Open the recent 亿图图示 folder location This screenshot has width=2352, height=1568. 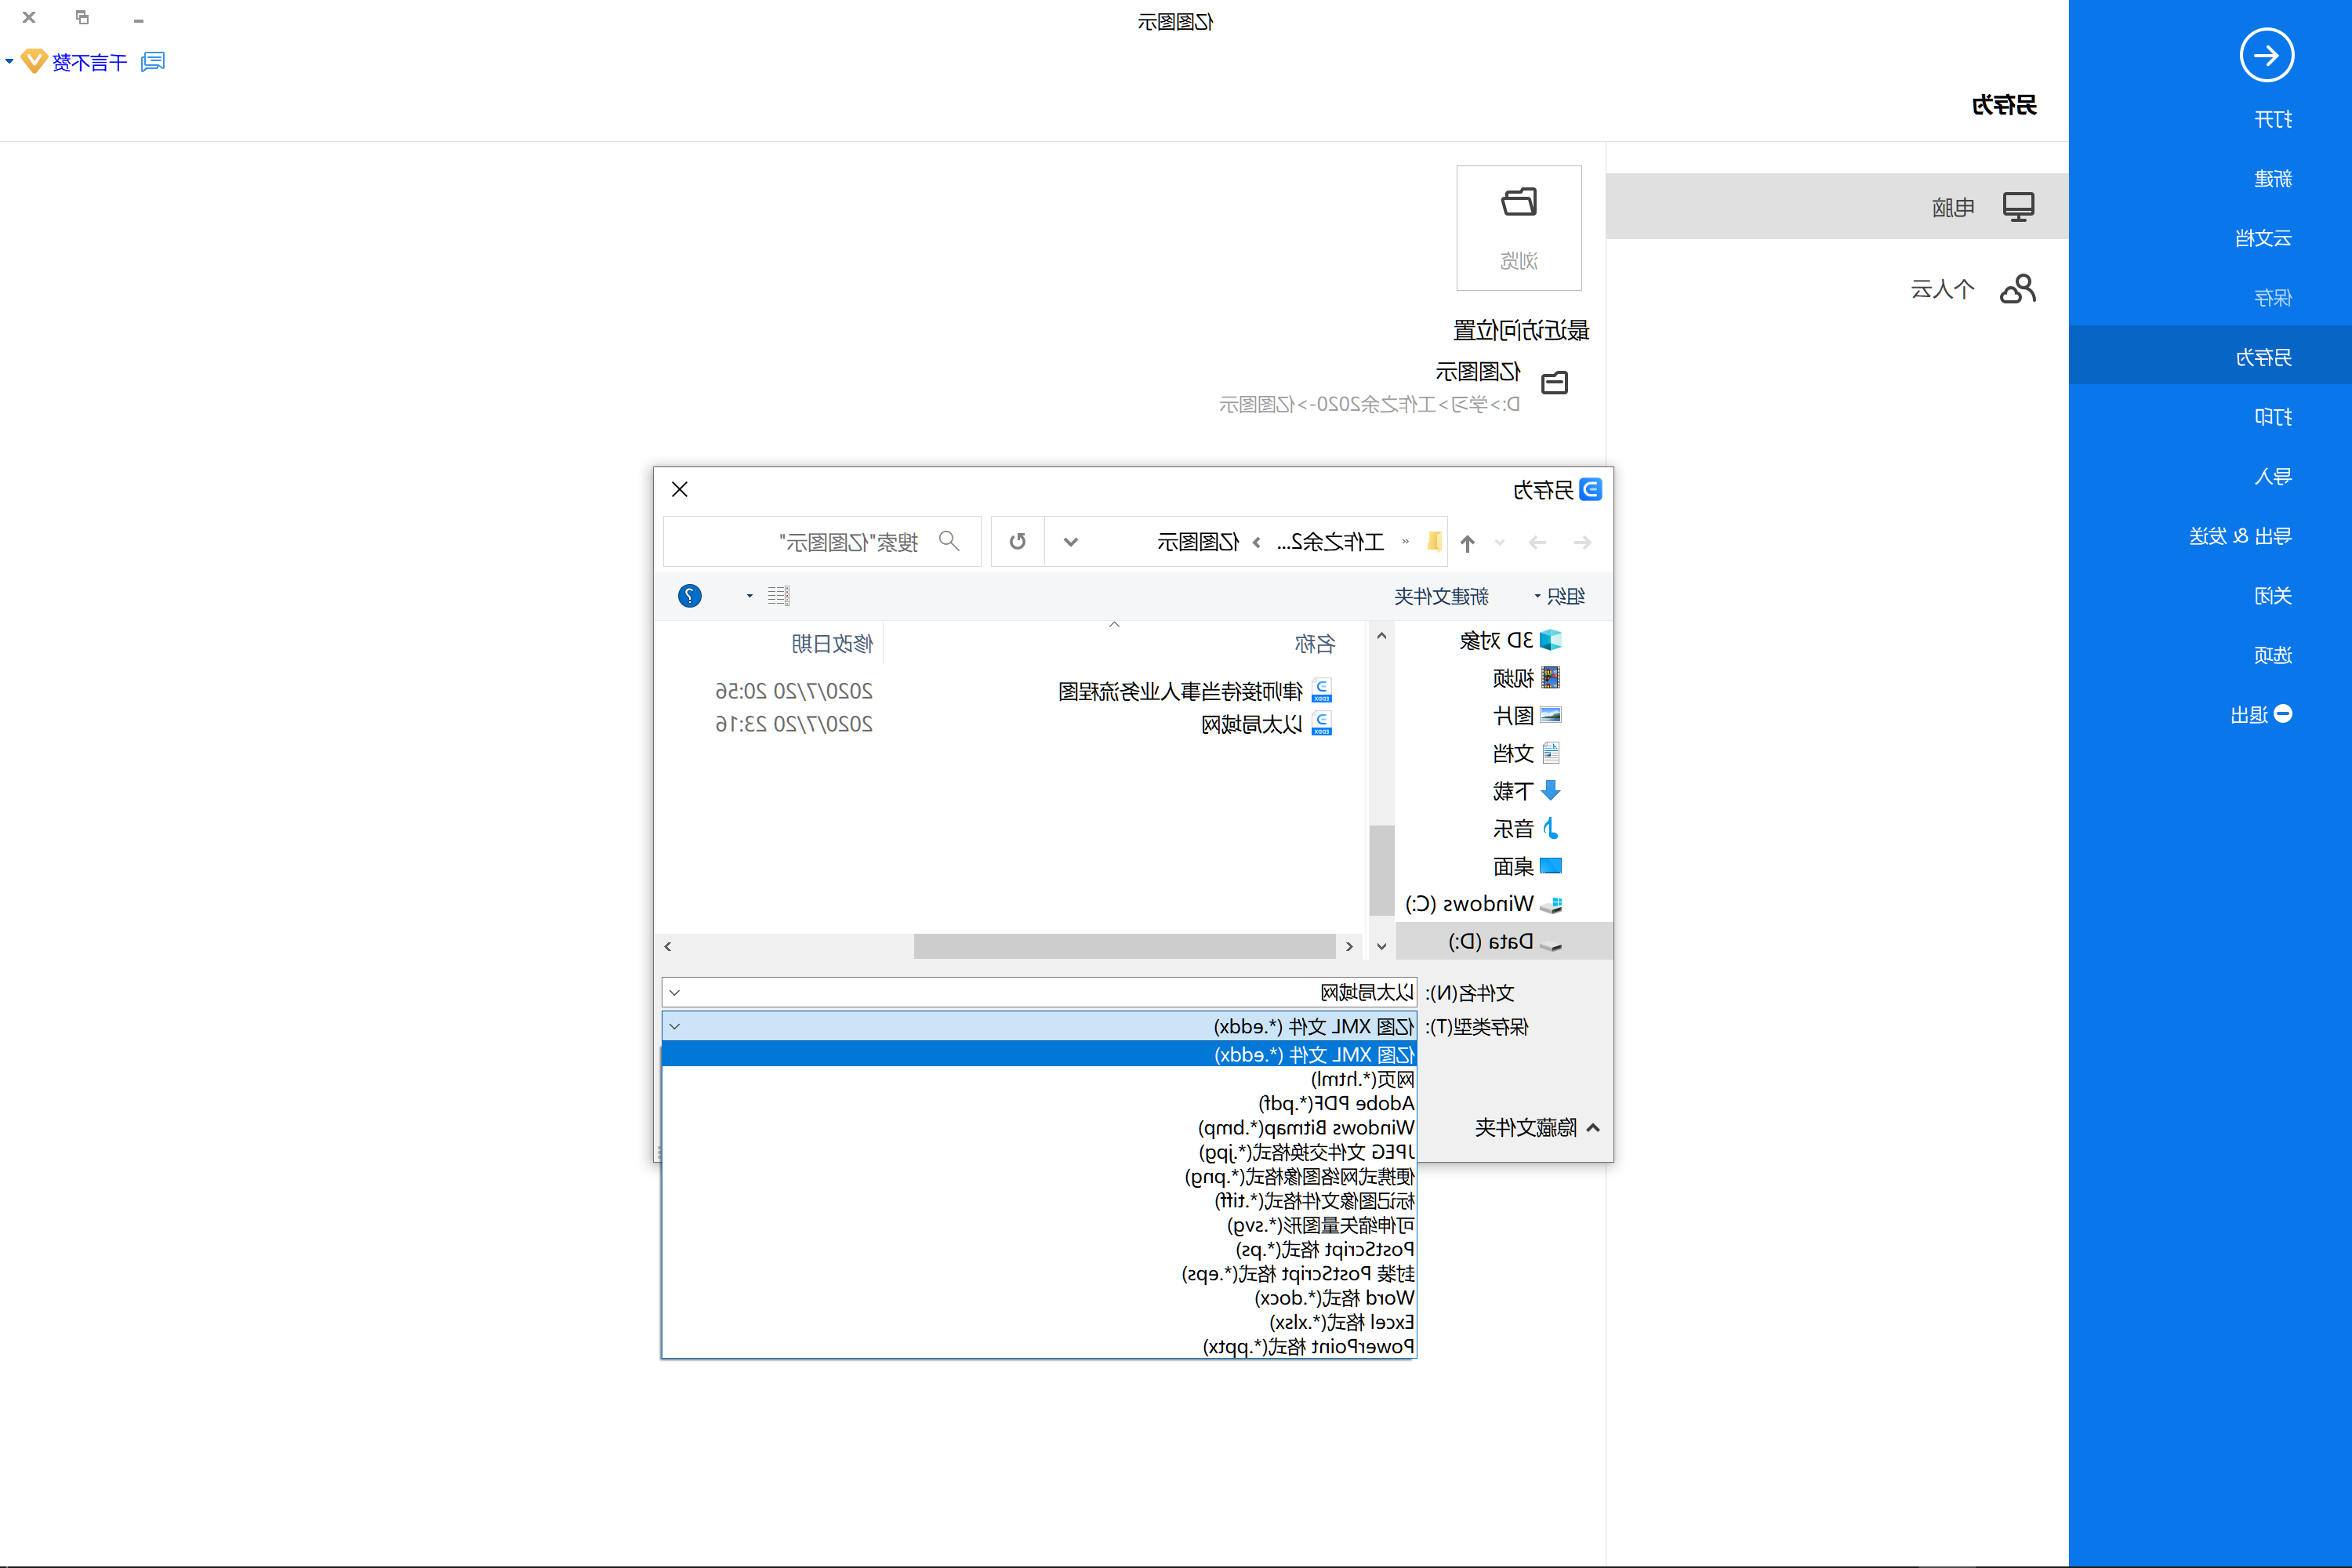[x=1394, y=387]
